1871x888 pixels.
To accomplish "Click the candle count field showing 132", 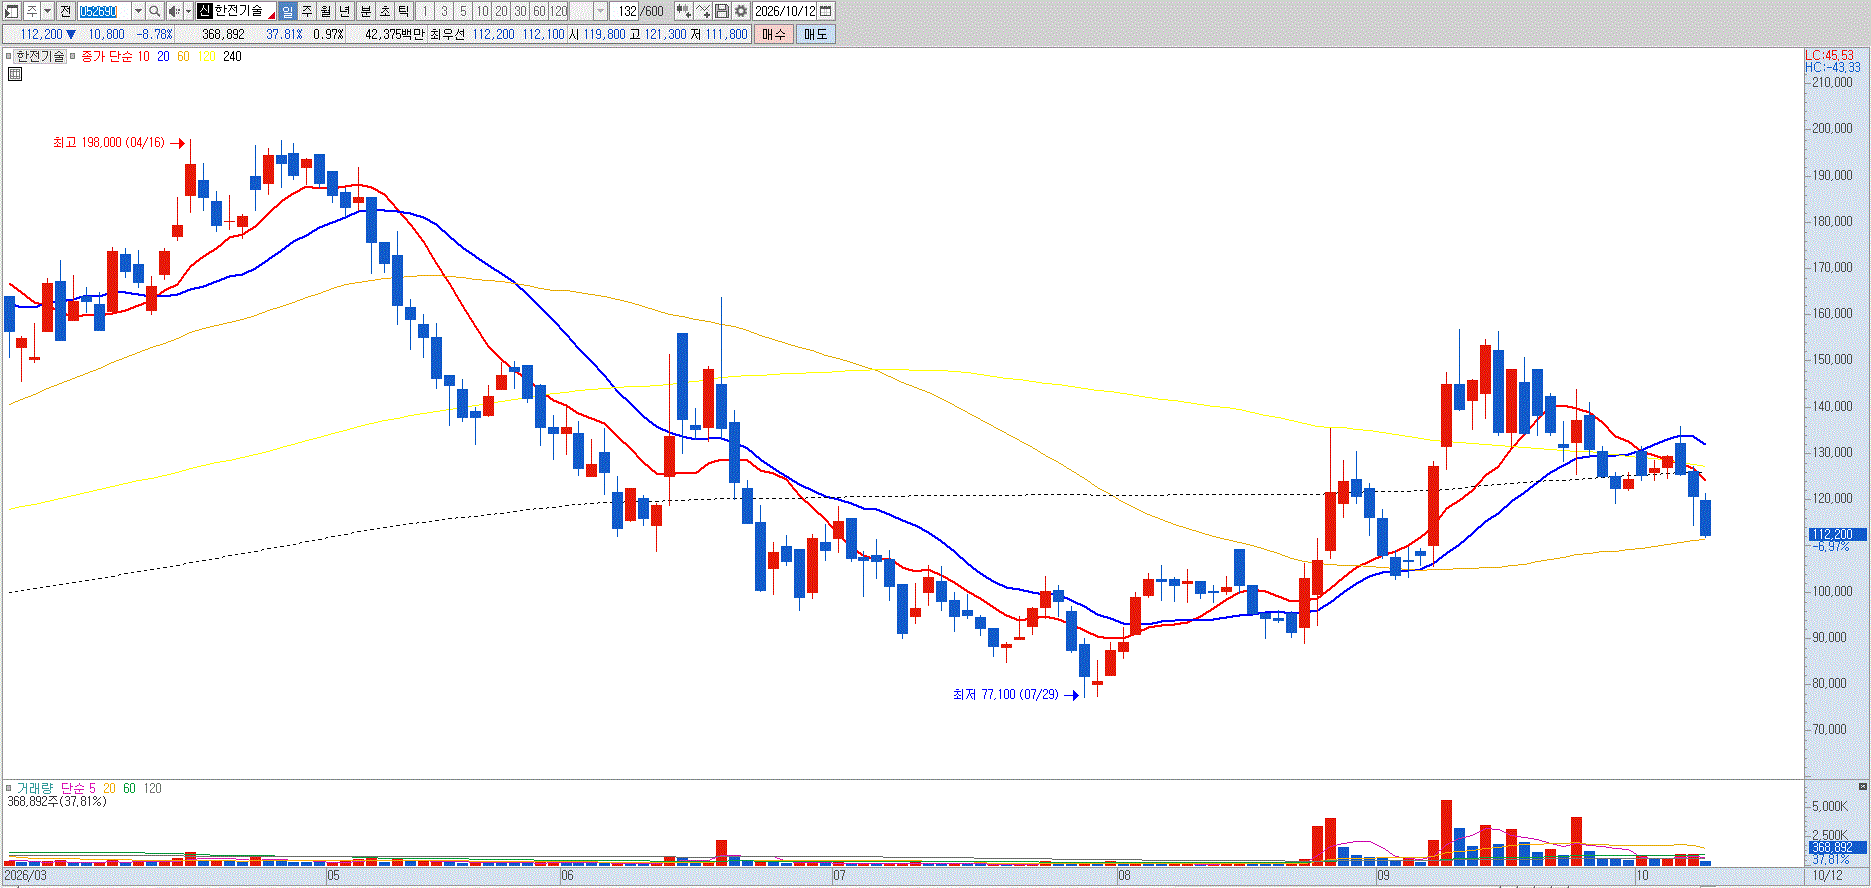I will pyautogui.click(x=625, y=11).
